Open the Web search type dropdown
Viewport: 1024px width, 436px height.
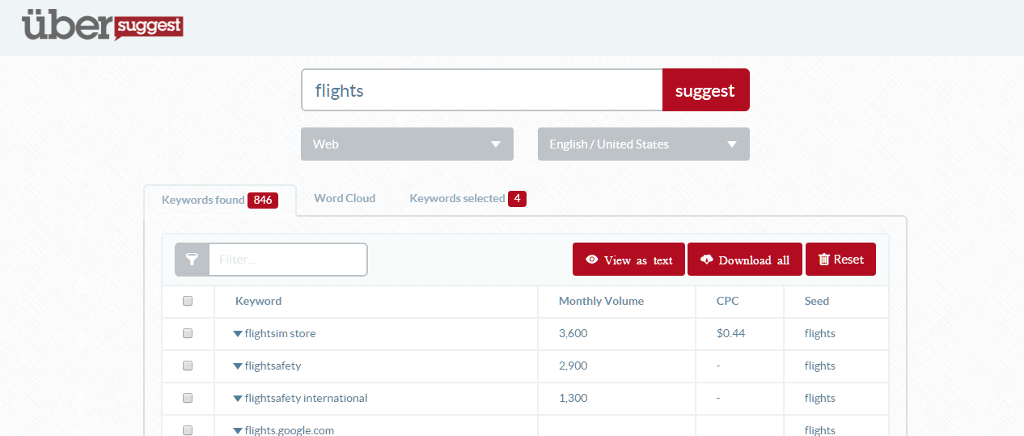(407, 144)
